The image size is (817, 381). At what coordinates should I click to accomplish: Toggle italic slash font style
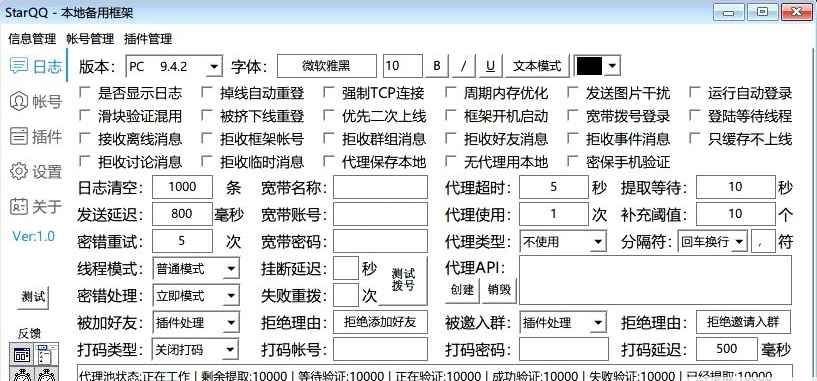tap(464, 66)
